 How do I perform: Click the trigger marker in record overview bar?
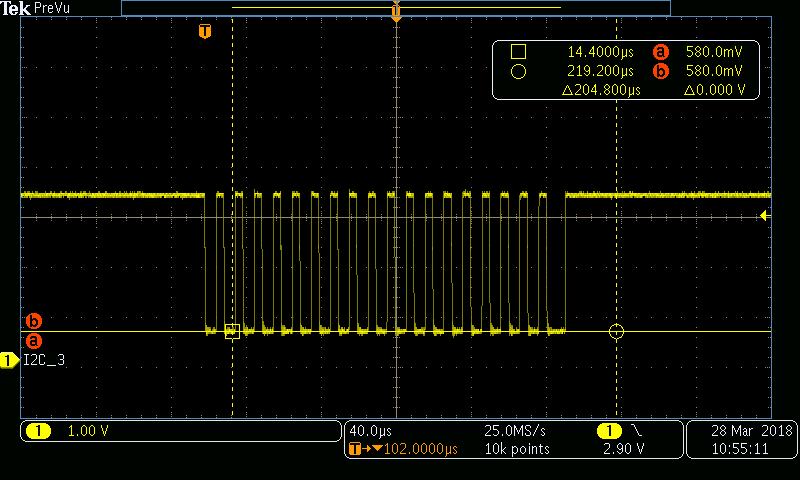pyautogui.click(x=396, y=11)
